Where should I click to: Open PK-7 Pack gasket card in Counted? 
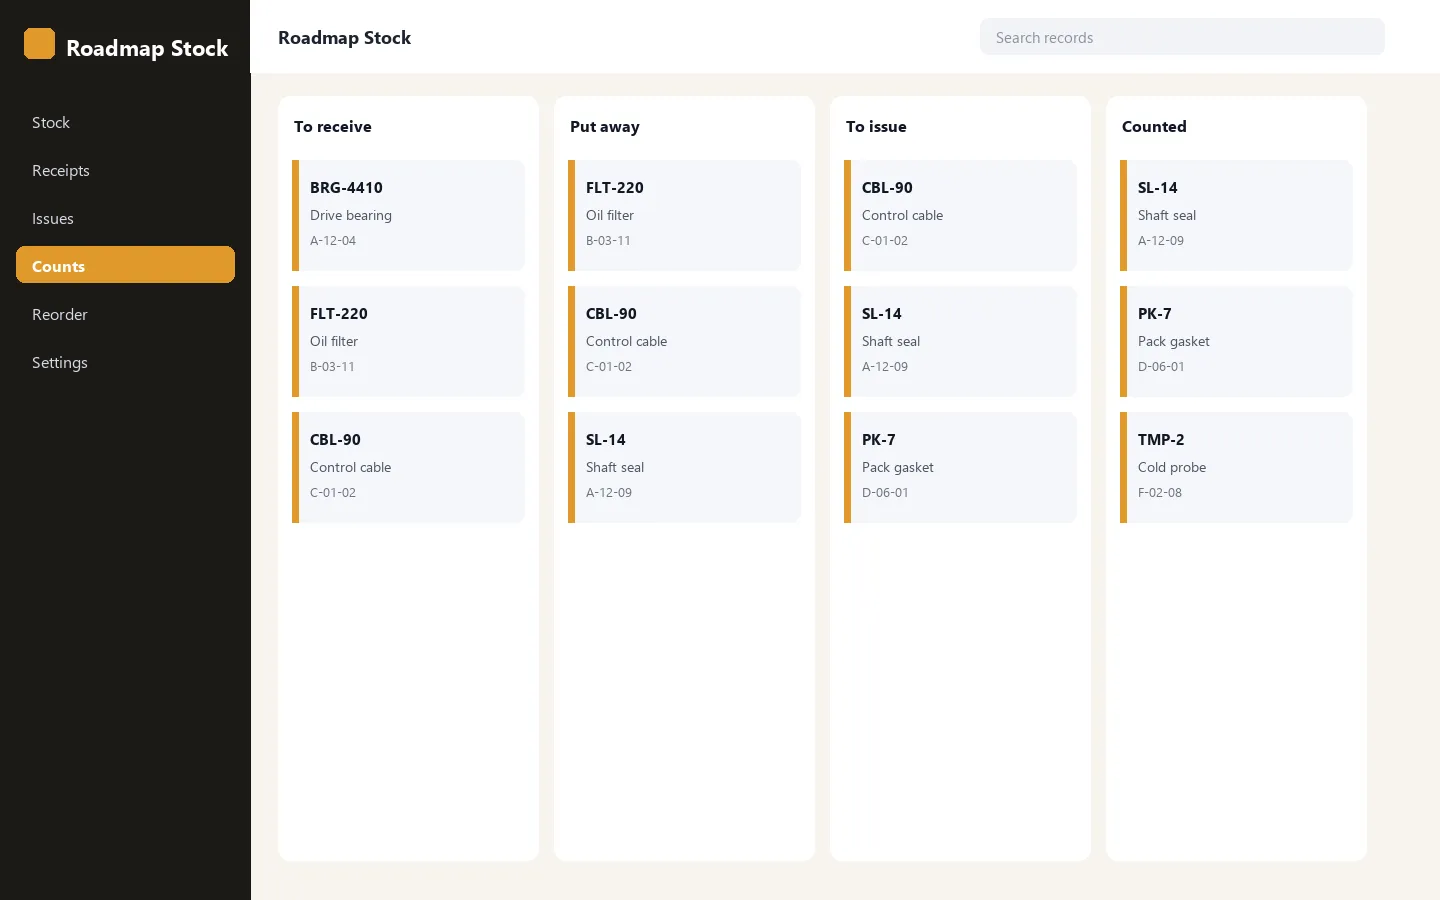[1236, 341]
